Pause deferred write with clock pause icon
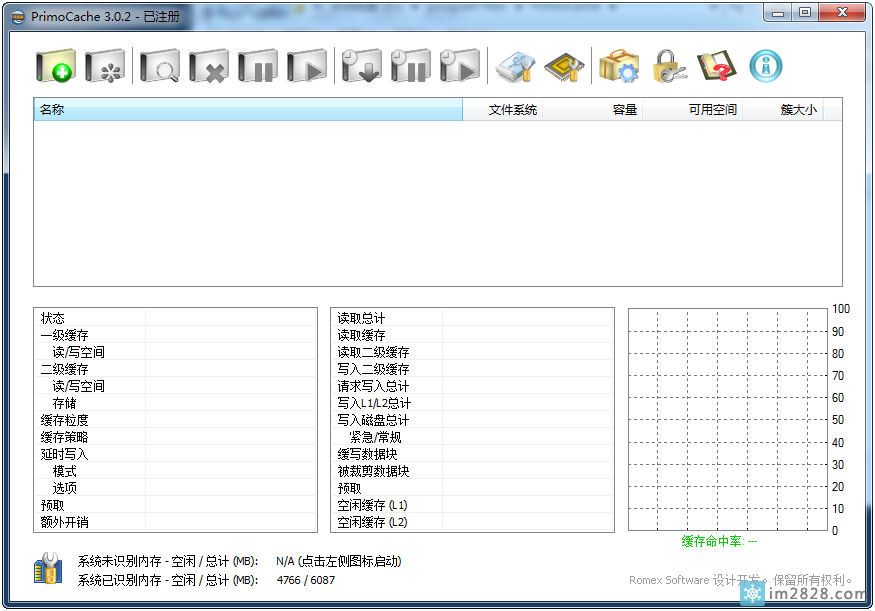 point(410,67)
